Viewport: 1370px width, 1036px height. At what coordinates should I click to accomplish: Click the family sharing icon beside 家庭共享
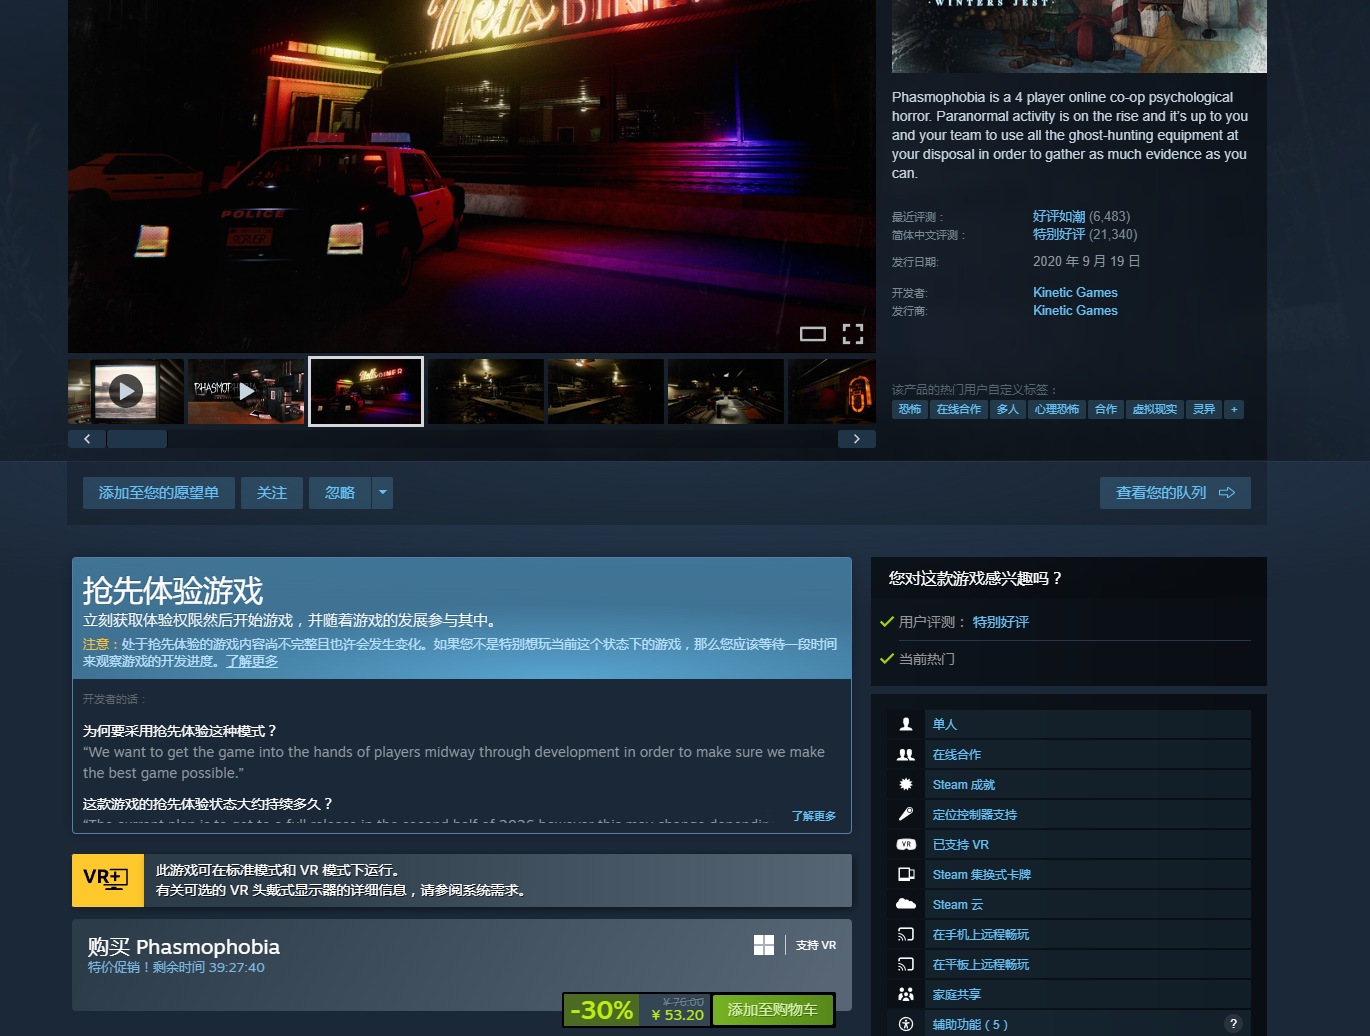906,994
